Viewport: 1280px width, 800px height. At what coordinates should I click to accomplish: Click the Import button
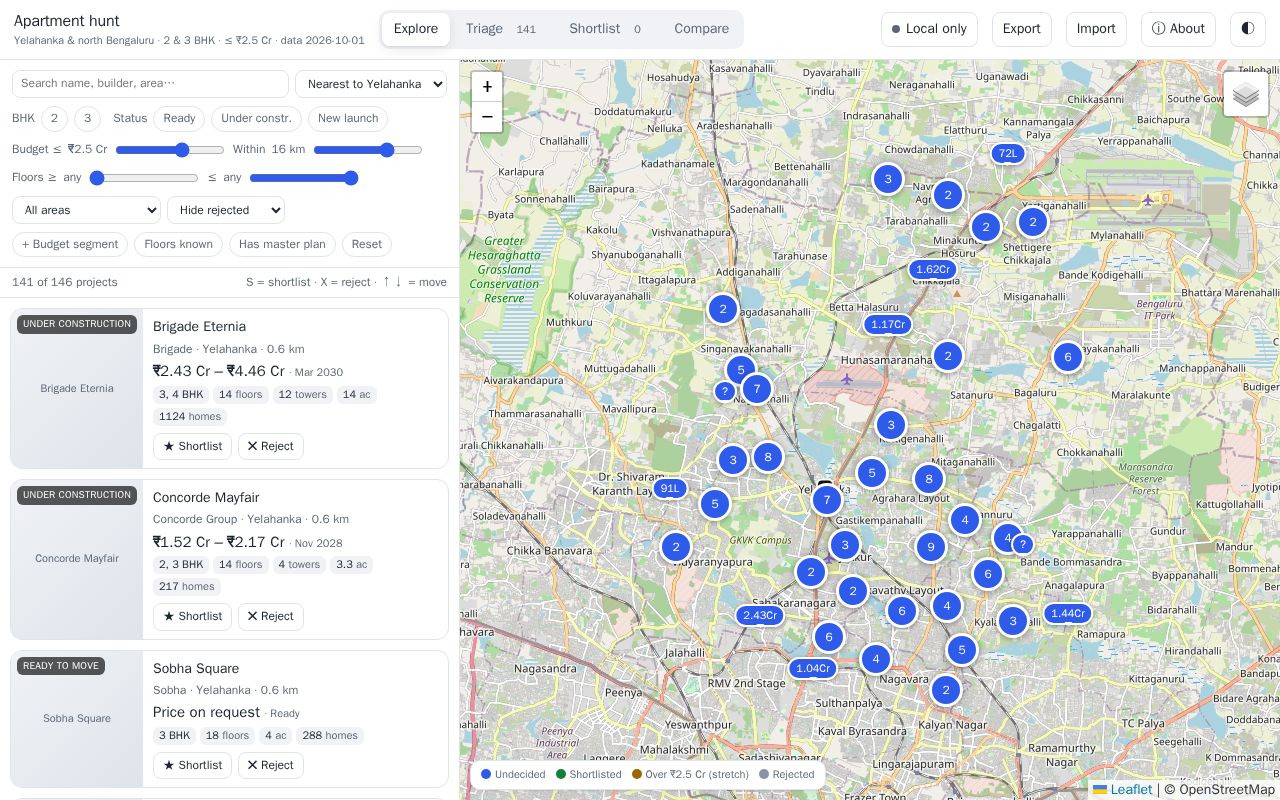1096,29
